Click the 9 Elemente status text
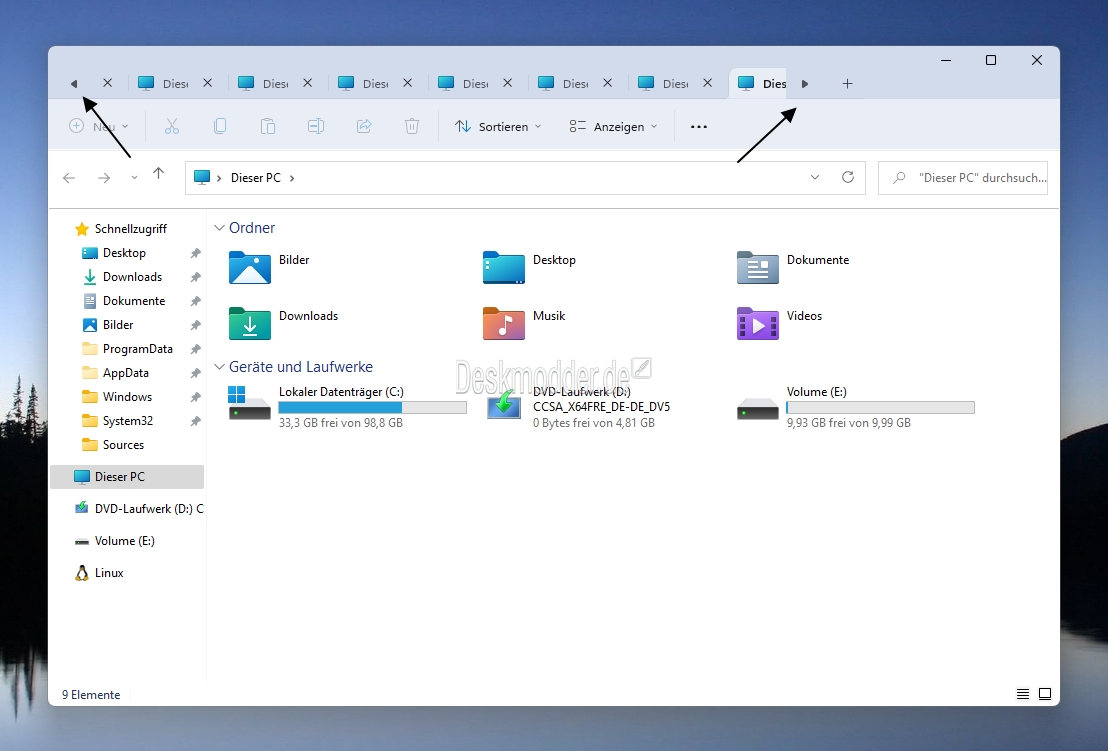The image size is (1108, 751). coord(91,695)
